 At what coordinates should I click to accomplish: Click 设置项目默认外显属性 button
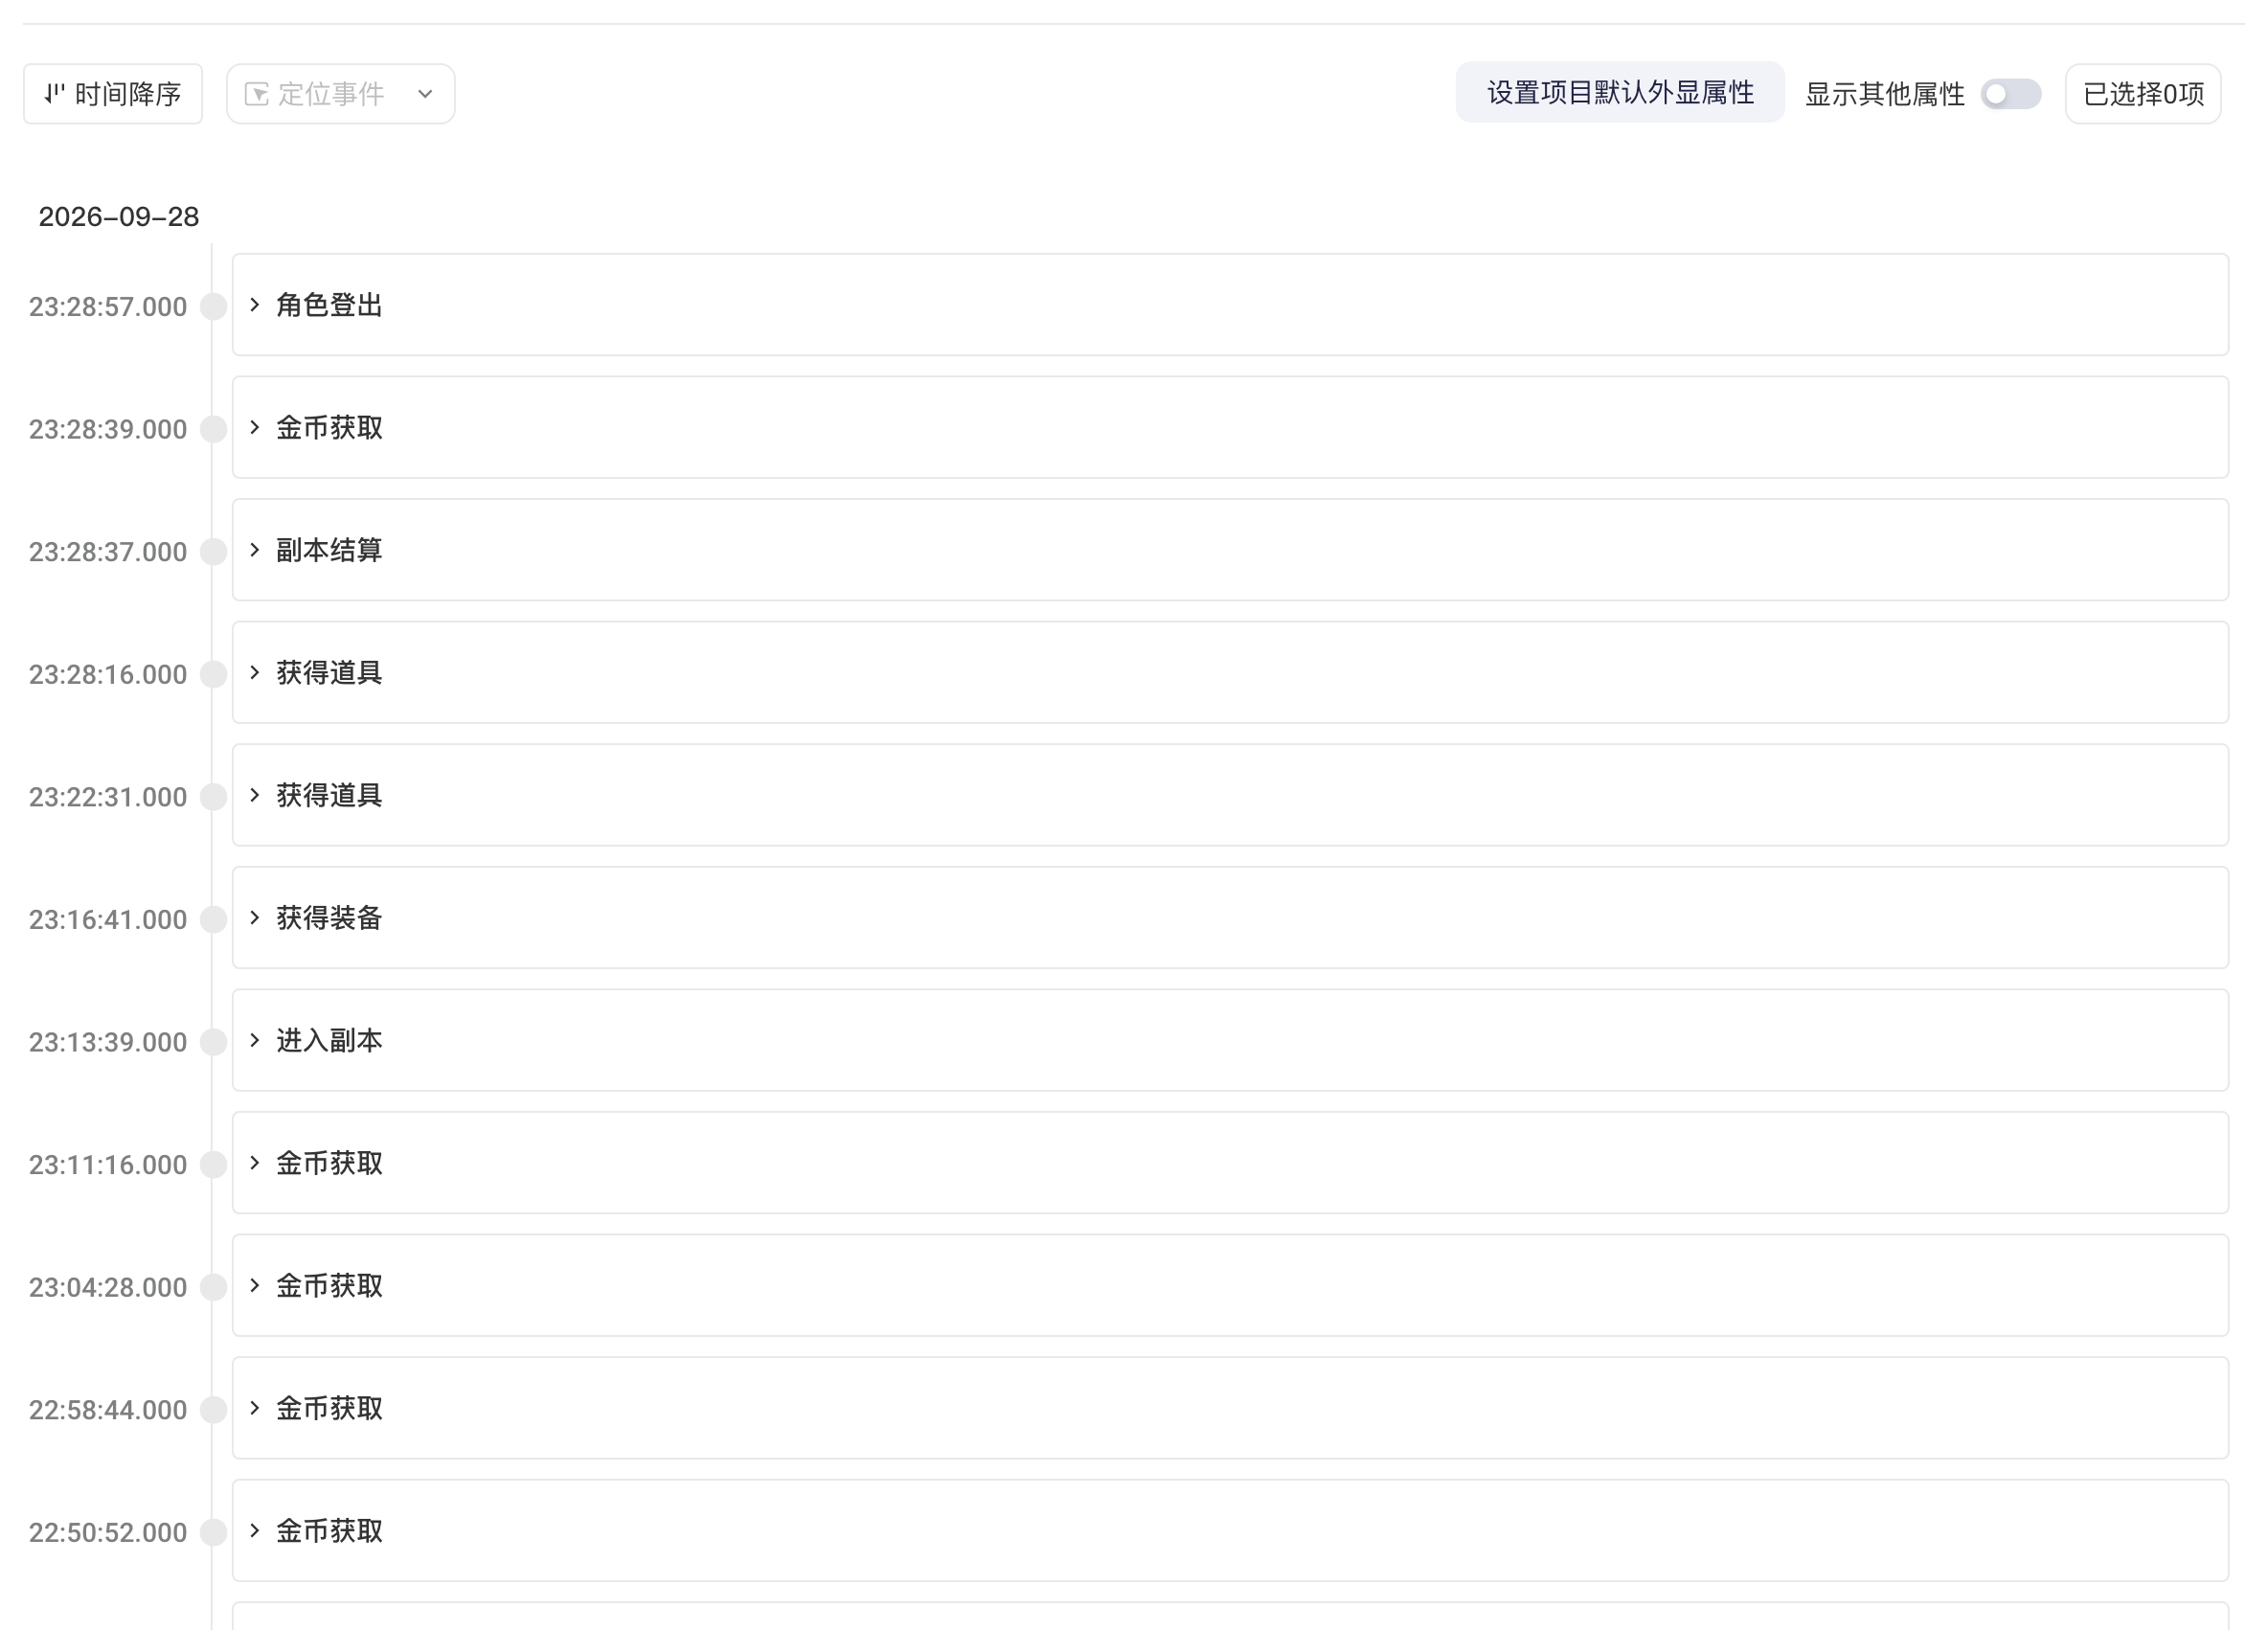click(1620, 93)
